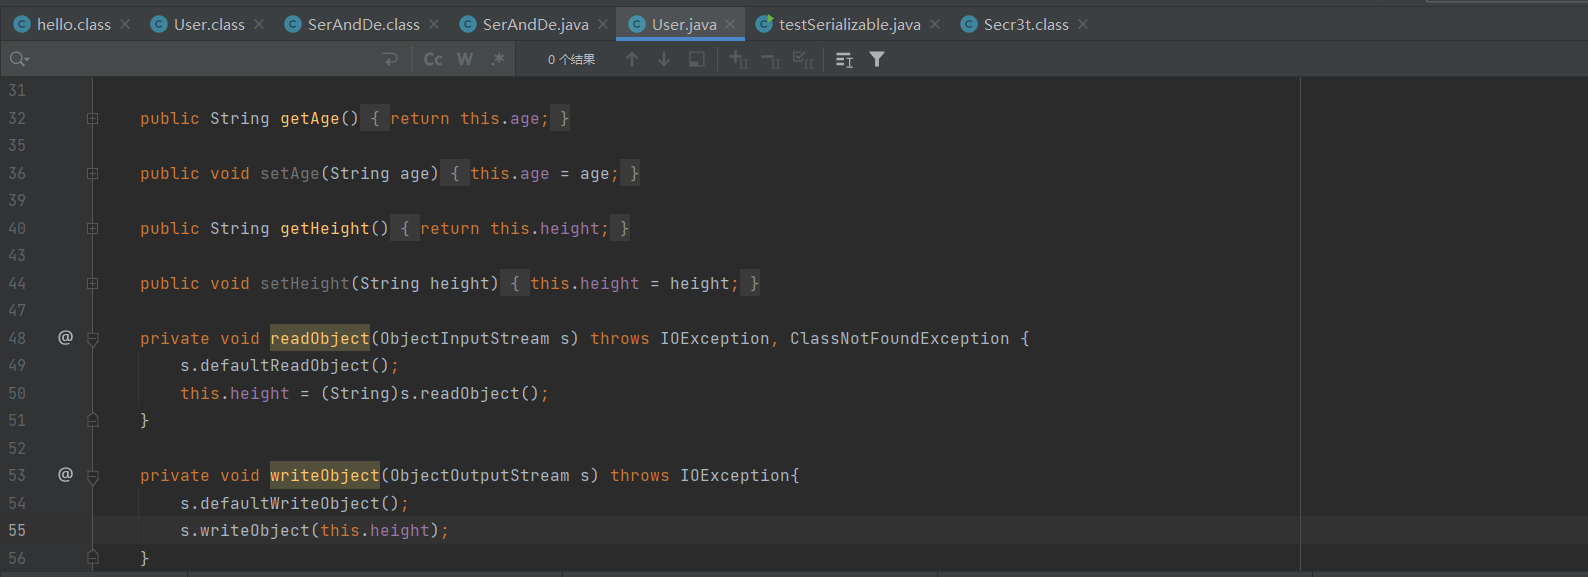
Task: Click s.defaultReadObject() call
Action: 289,365
